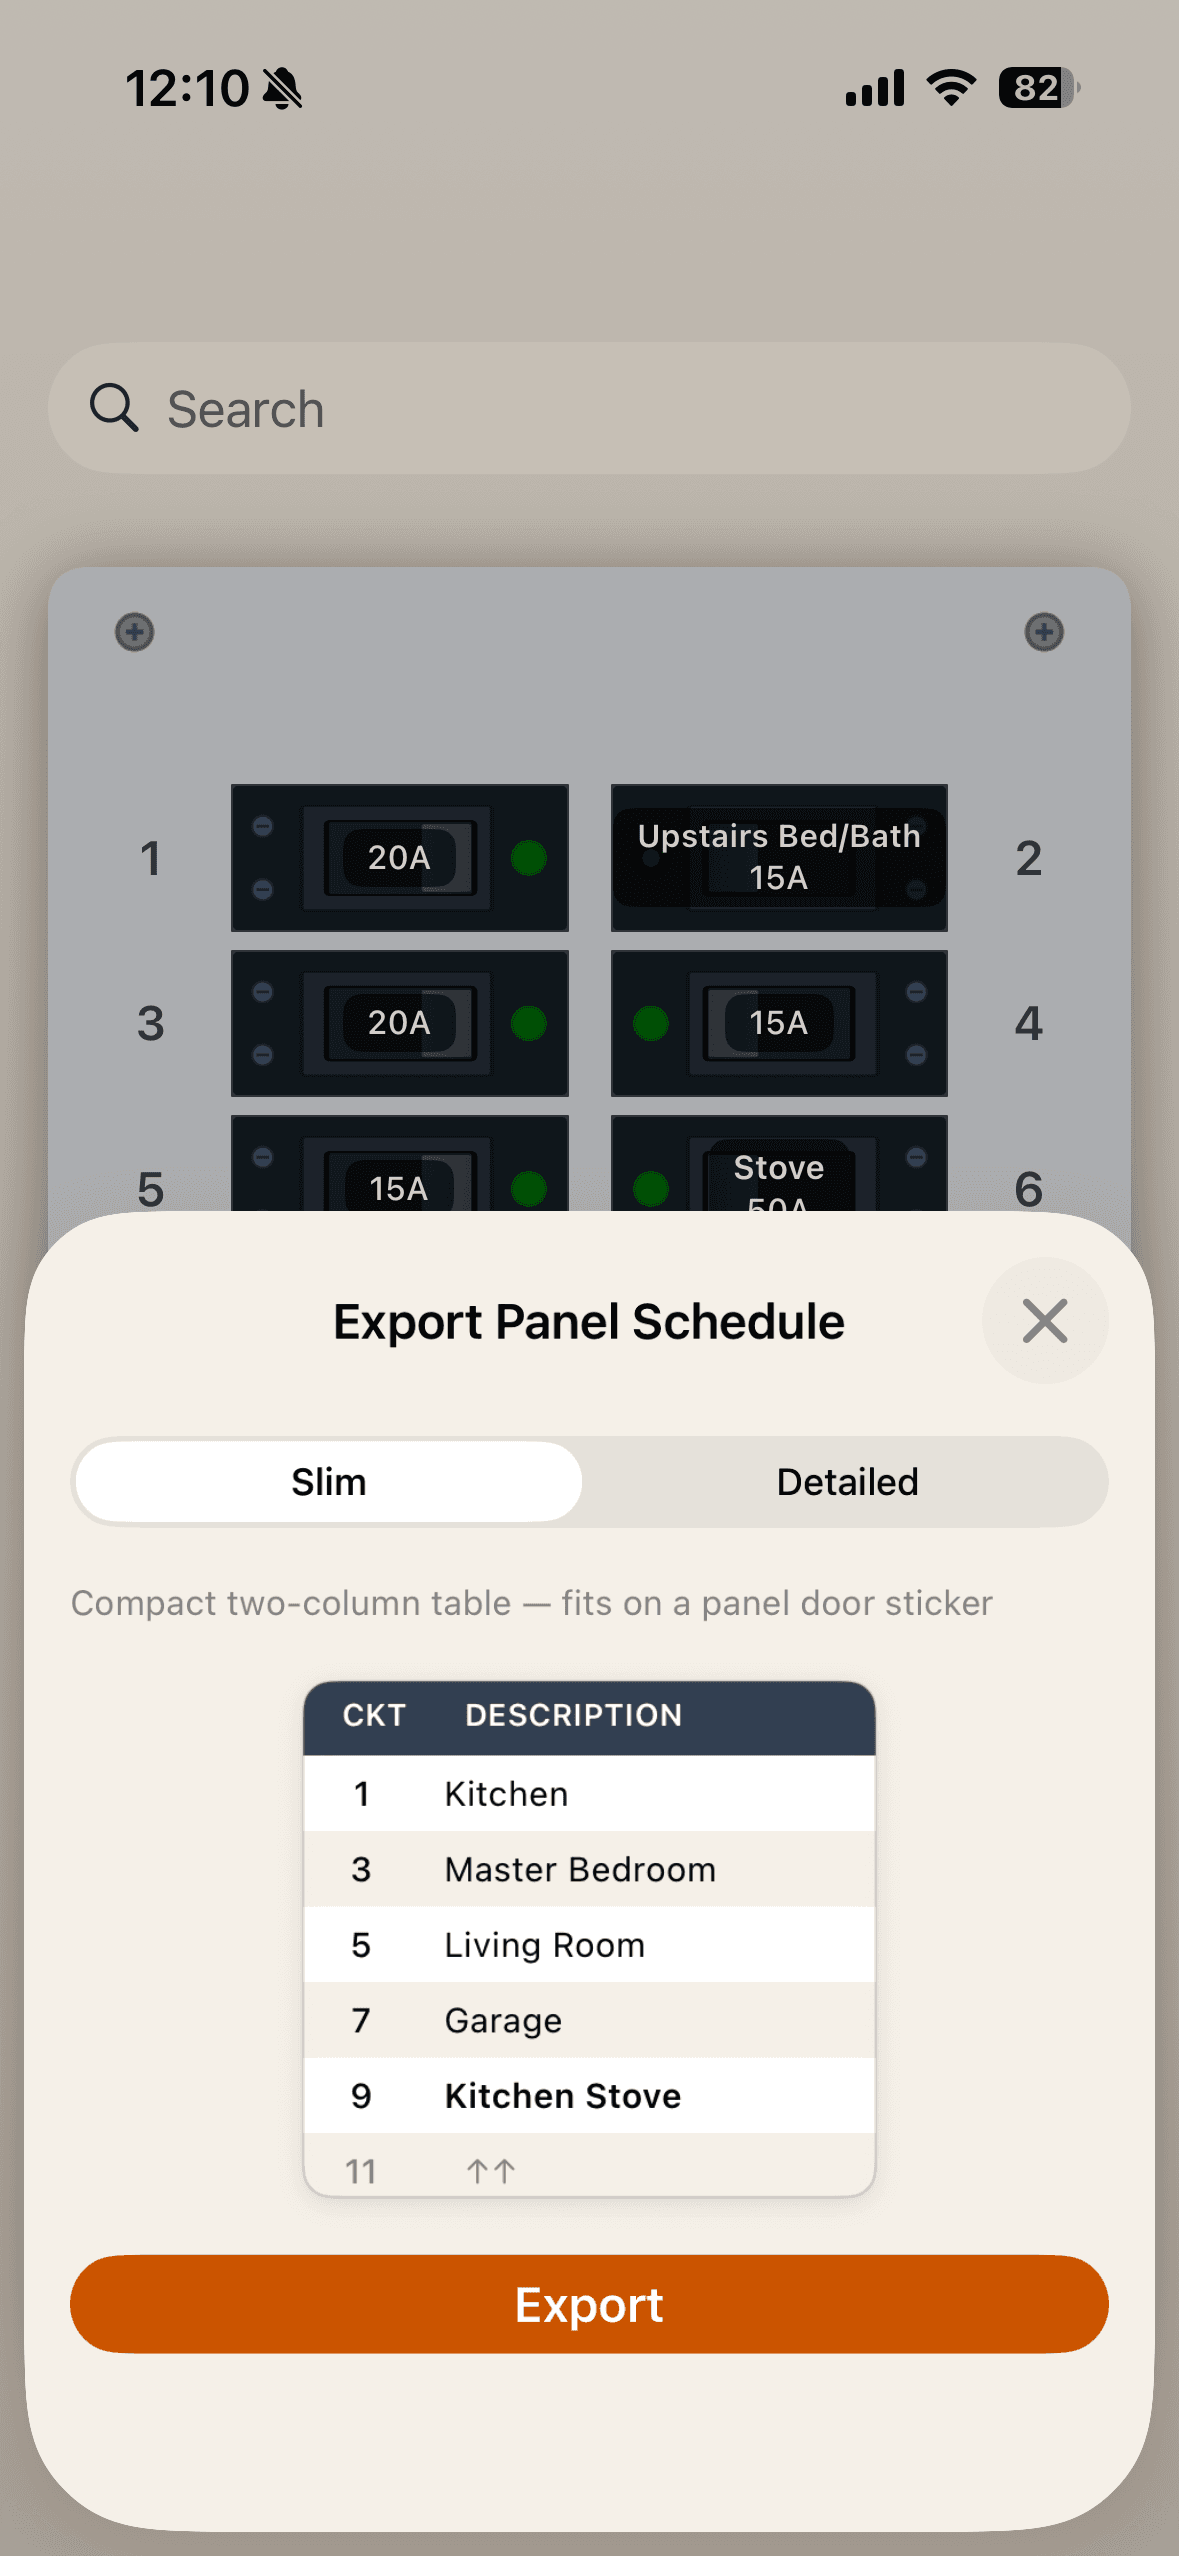1179x2556 pixels.
Task: Tap the top-left panel mounting screw
Action: [134, 632]
